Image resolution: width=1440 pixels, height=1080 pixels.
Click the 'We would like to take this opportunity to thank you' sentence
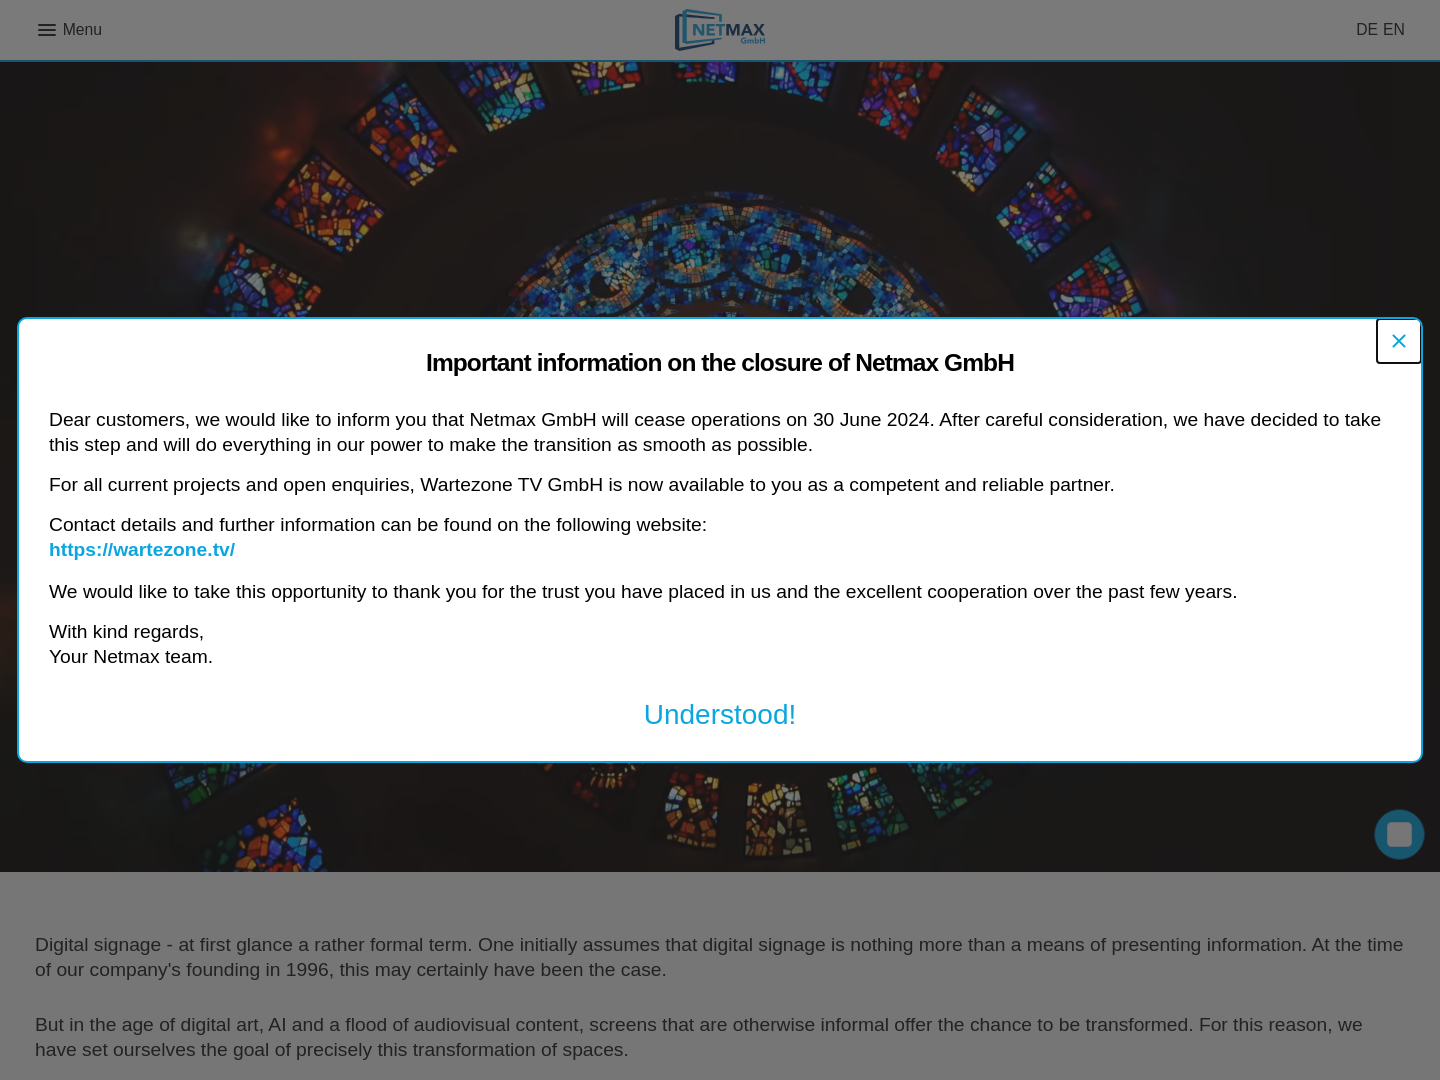[643, 592]
